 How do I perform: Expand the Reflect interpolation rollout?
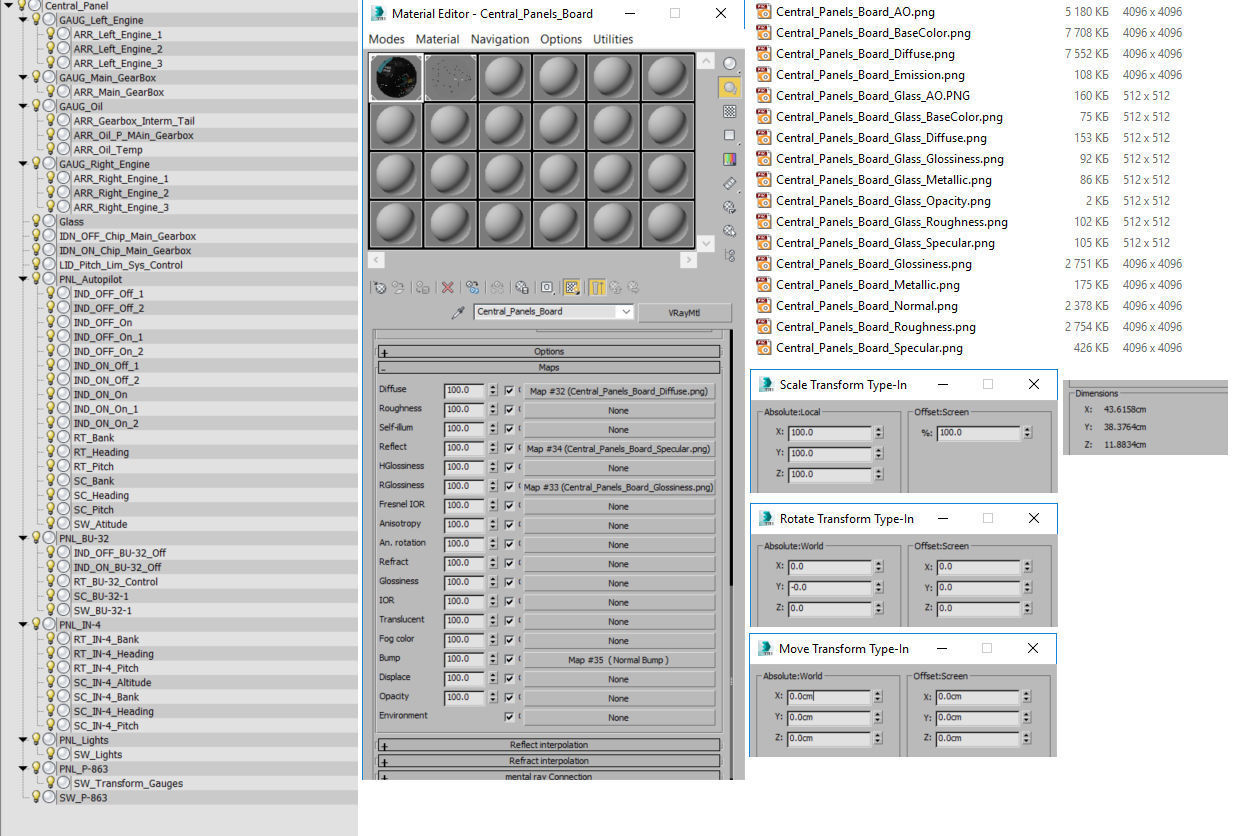coord(548,745)
